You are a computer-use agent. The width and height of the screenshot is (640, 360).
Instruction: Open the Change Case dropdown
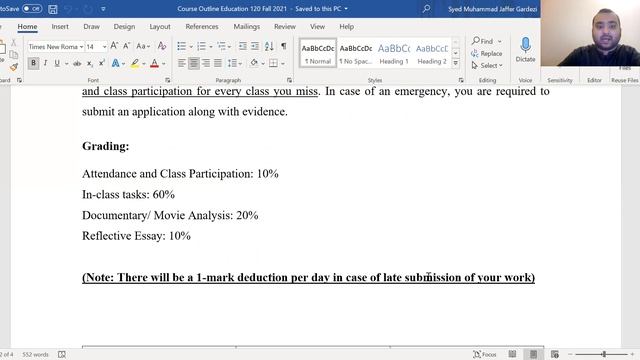coord(143,46)
